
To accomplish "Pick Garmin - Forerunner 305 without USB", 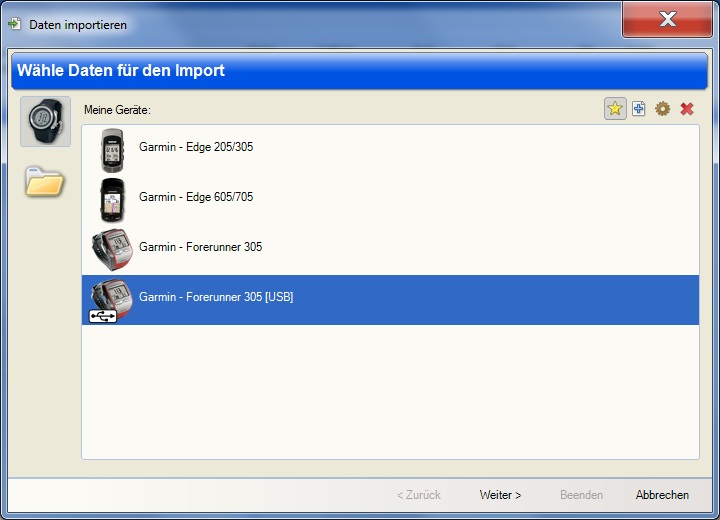I will (200, 247).
